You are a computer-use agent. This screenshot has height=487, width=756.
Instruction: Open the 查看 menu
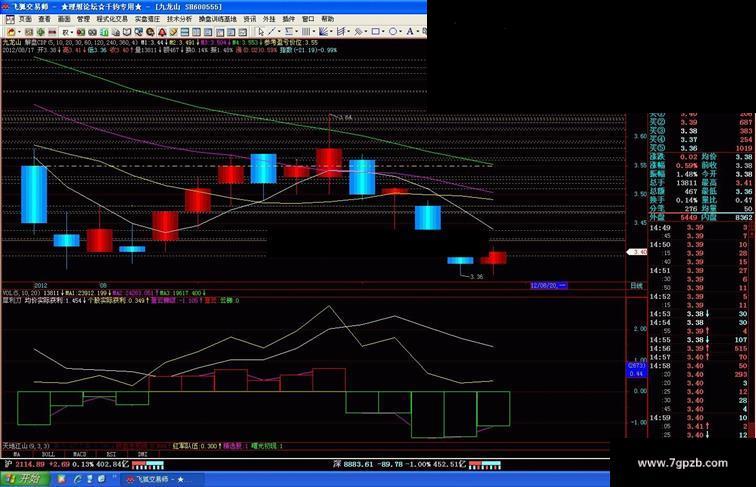(x=45, y=19)
